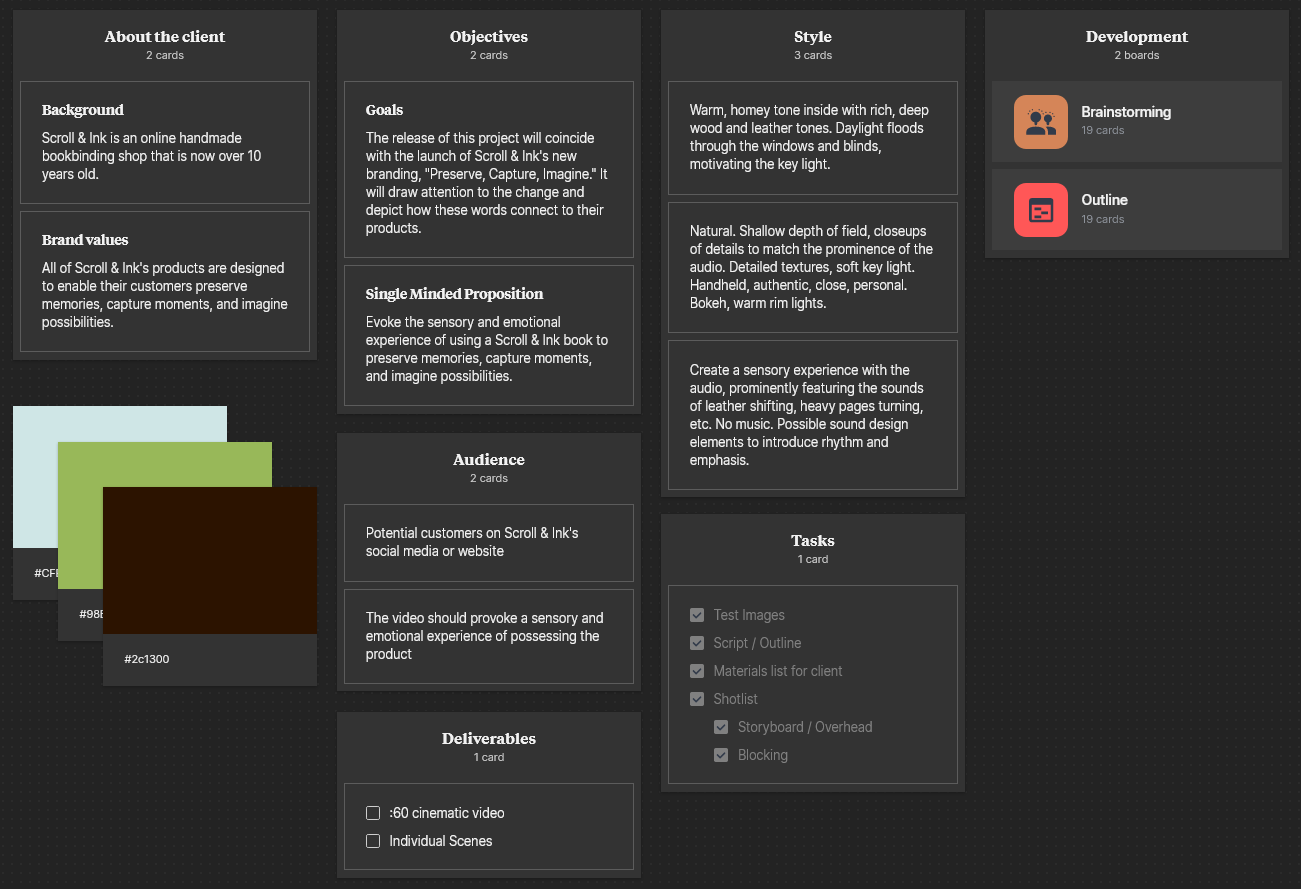
Task: Click the Development column title
Action: pyautogui.click(x=1137, y=37)
